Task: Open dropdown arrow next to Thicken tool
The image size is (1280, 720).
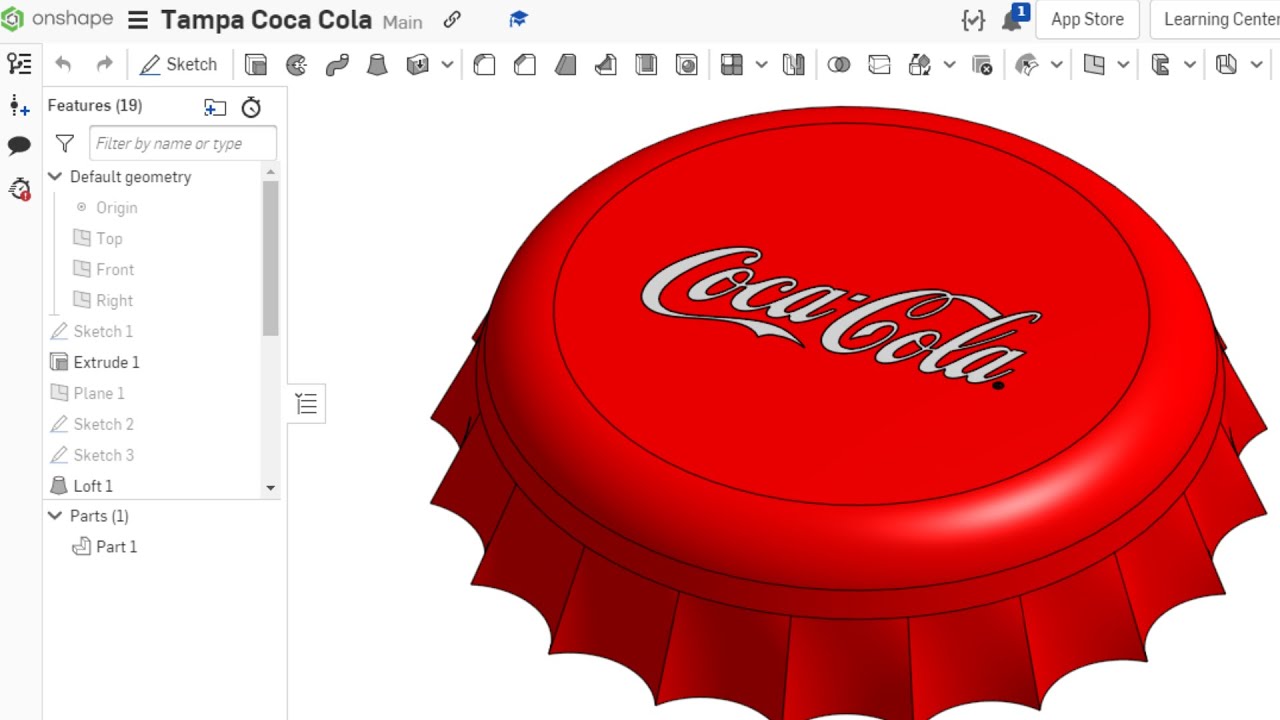Action: click(447, 65)
